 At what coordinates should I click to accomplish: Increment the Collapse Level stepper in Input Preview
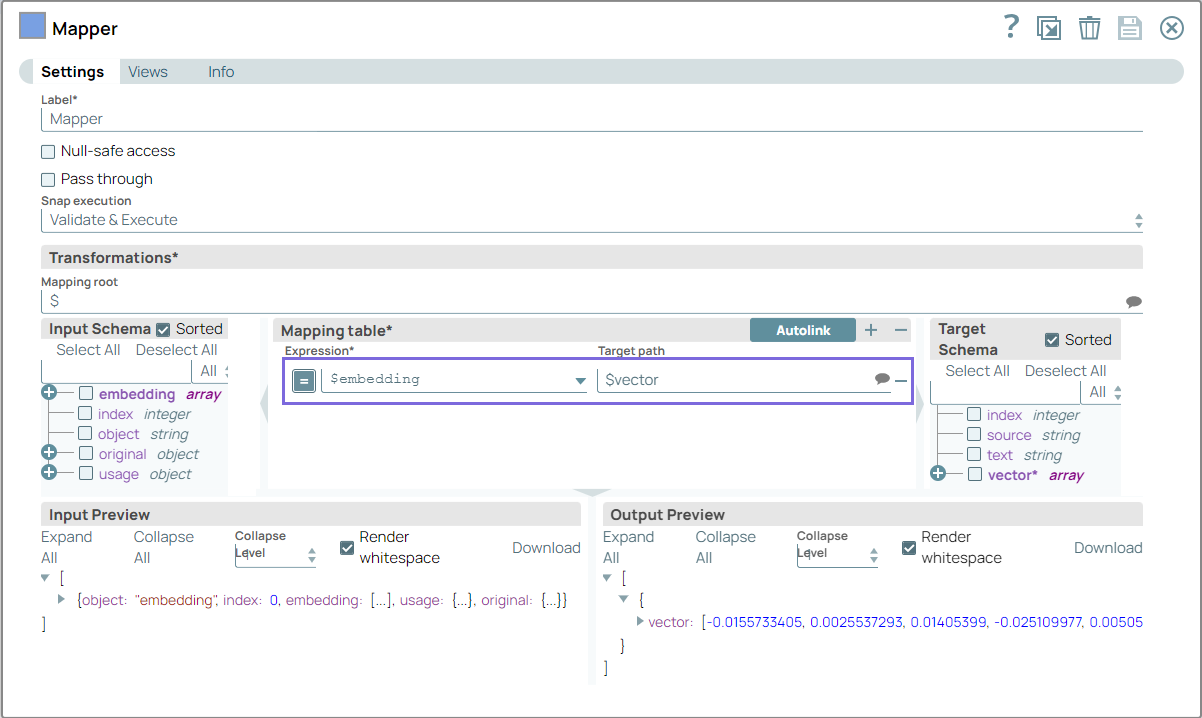point(311,550)
